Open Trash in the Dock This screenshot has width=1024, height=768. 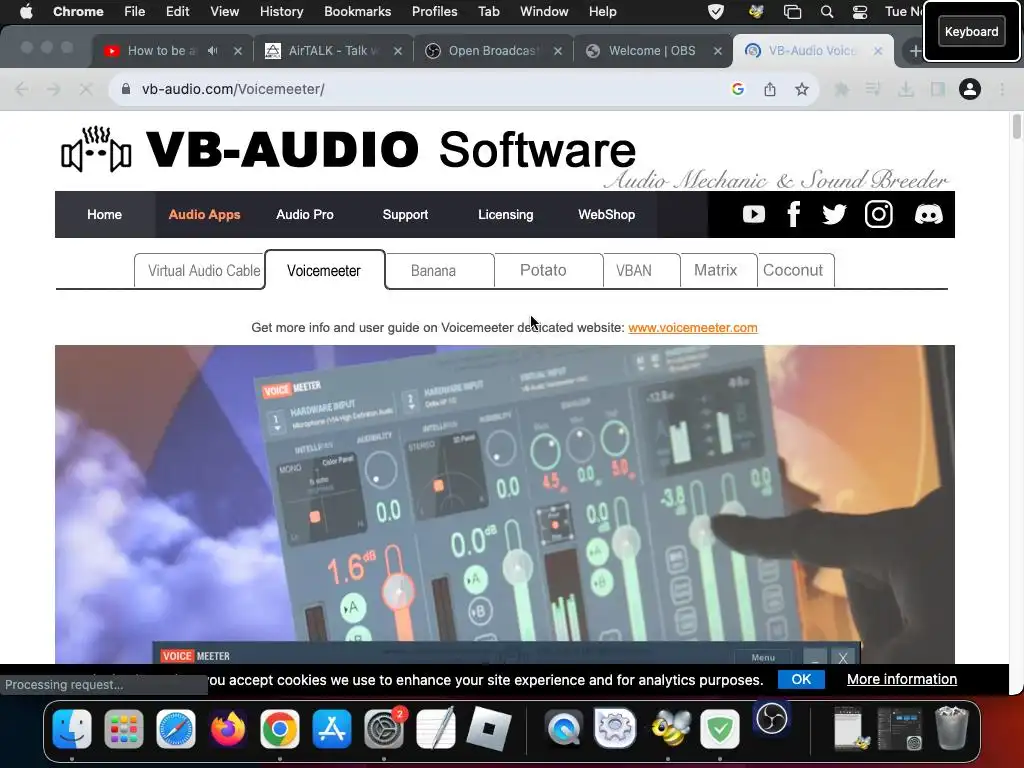951,728
